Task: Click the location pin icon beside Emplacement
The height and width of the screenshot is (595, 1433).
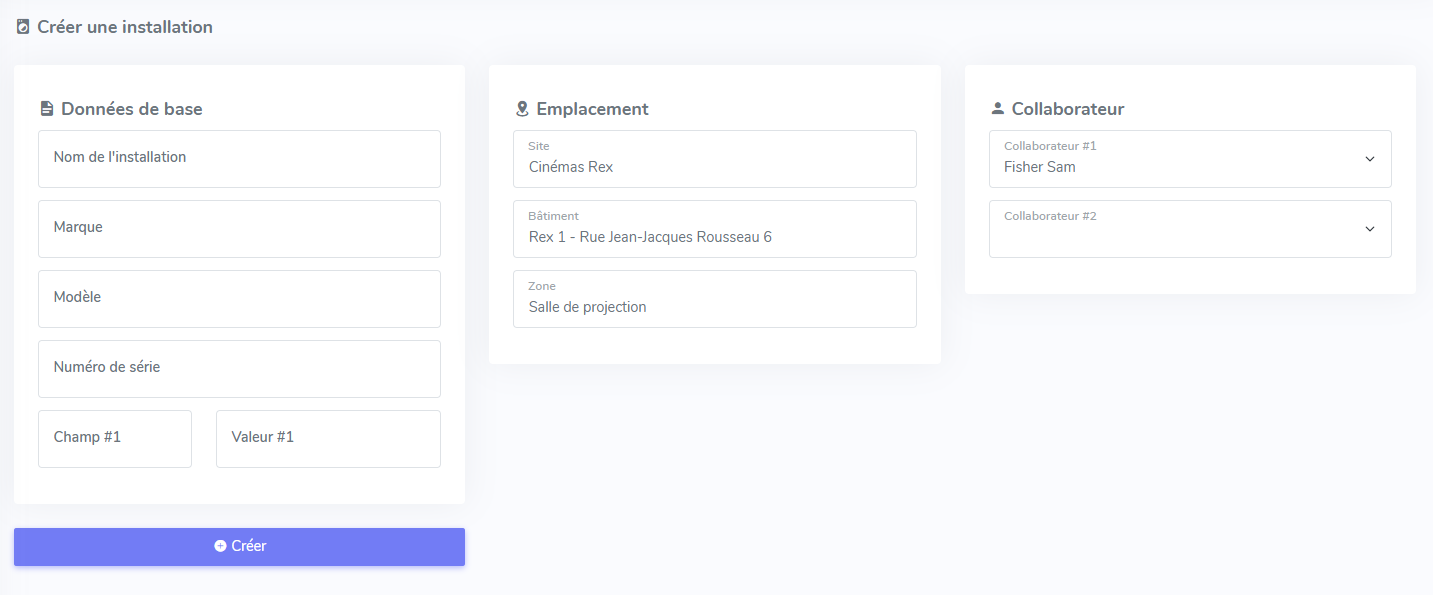Action: [521, 109]
